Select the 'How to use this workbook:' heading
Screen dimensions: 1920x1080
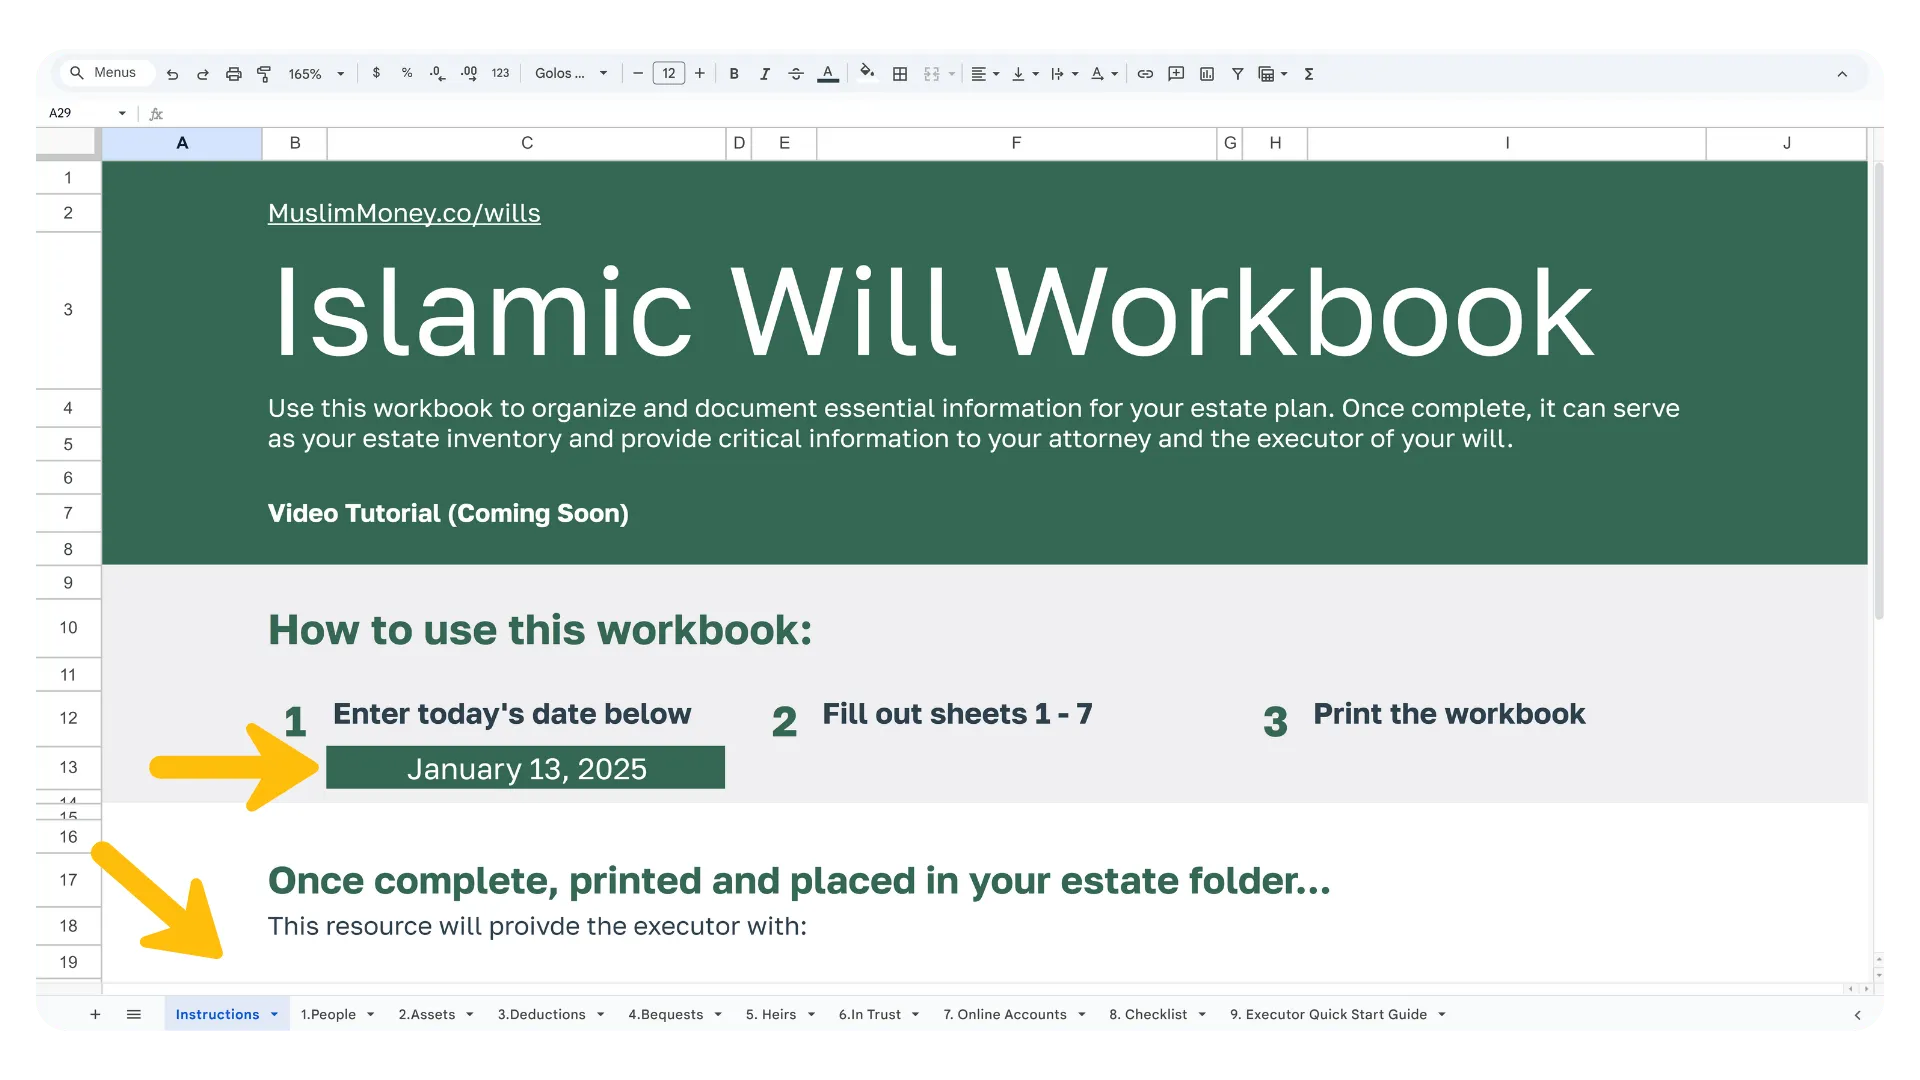point(540,630)
